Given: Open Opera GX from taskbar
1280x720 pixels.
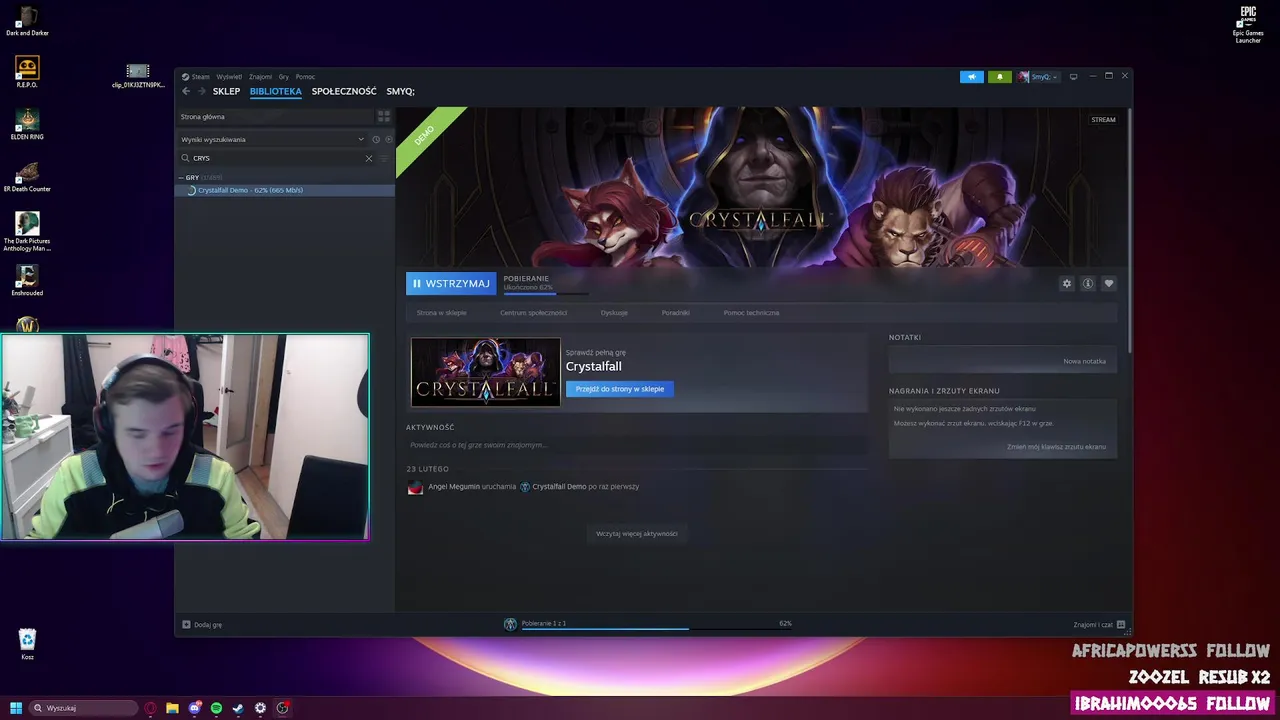Looking at the screenshot, I should pos(150,708).
